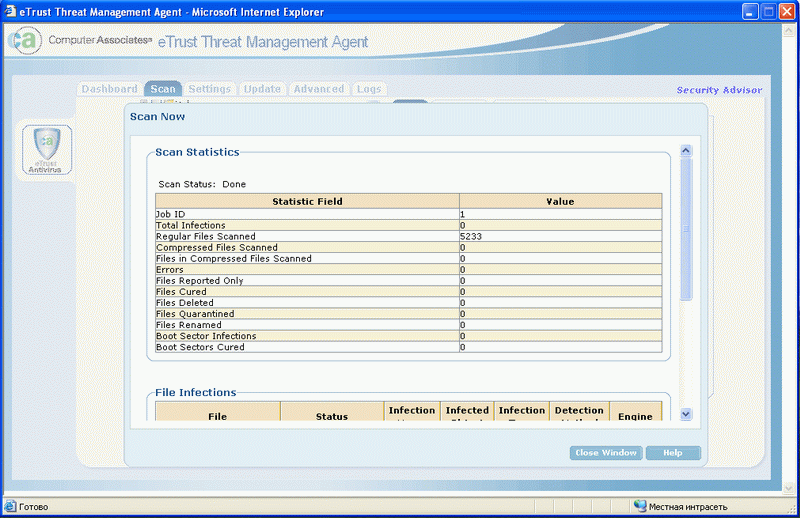Screen dimensions: 800x518
Task: Click the Regular Files Scanned label
Action: pyautogui.click(x=206, y=236)
